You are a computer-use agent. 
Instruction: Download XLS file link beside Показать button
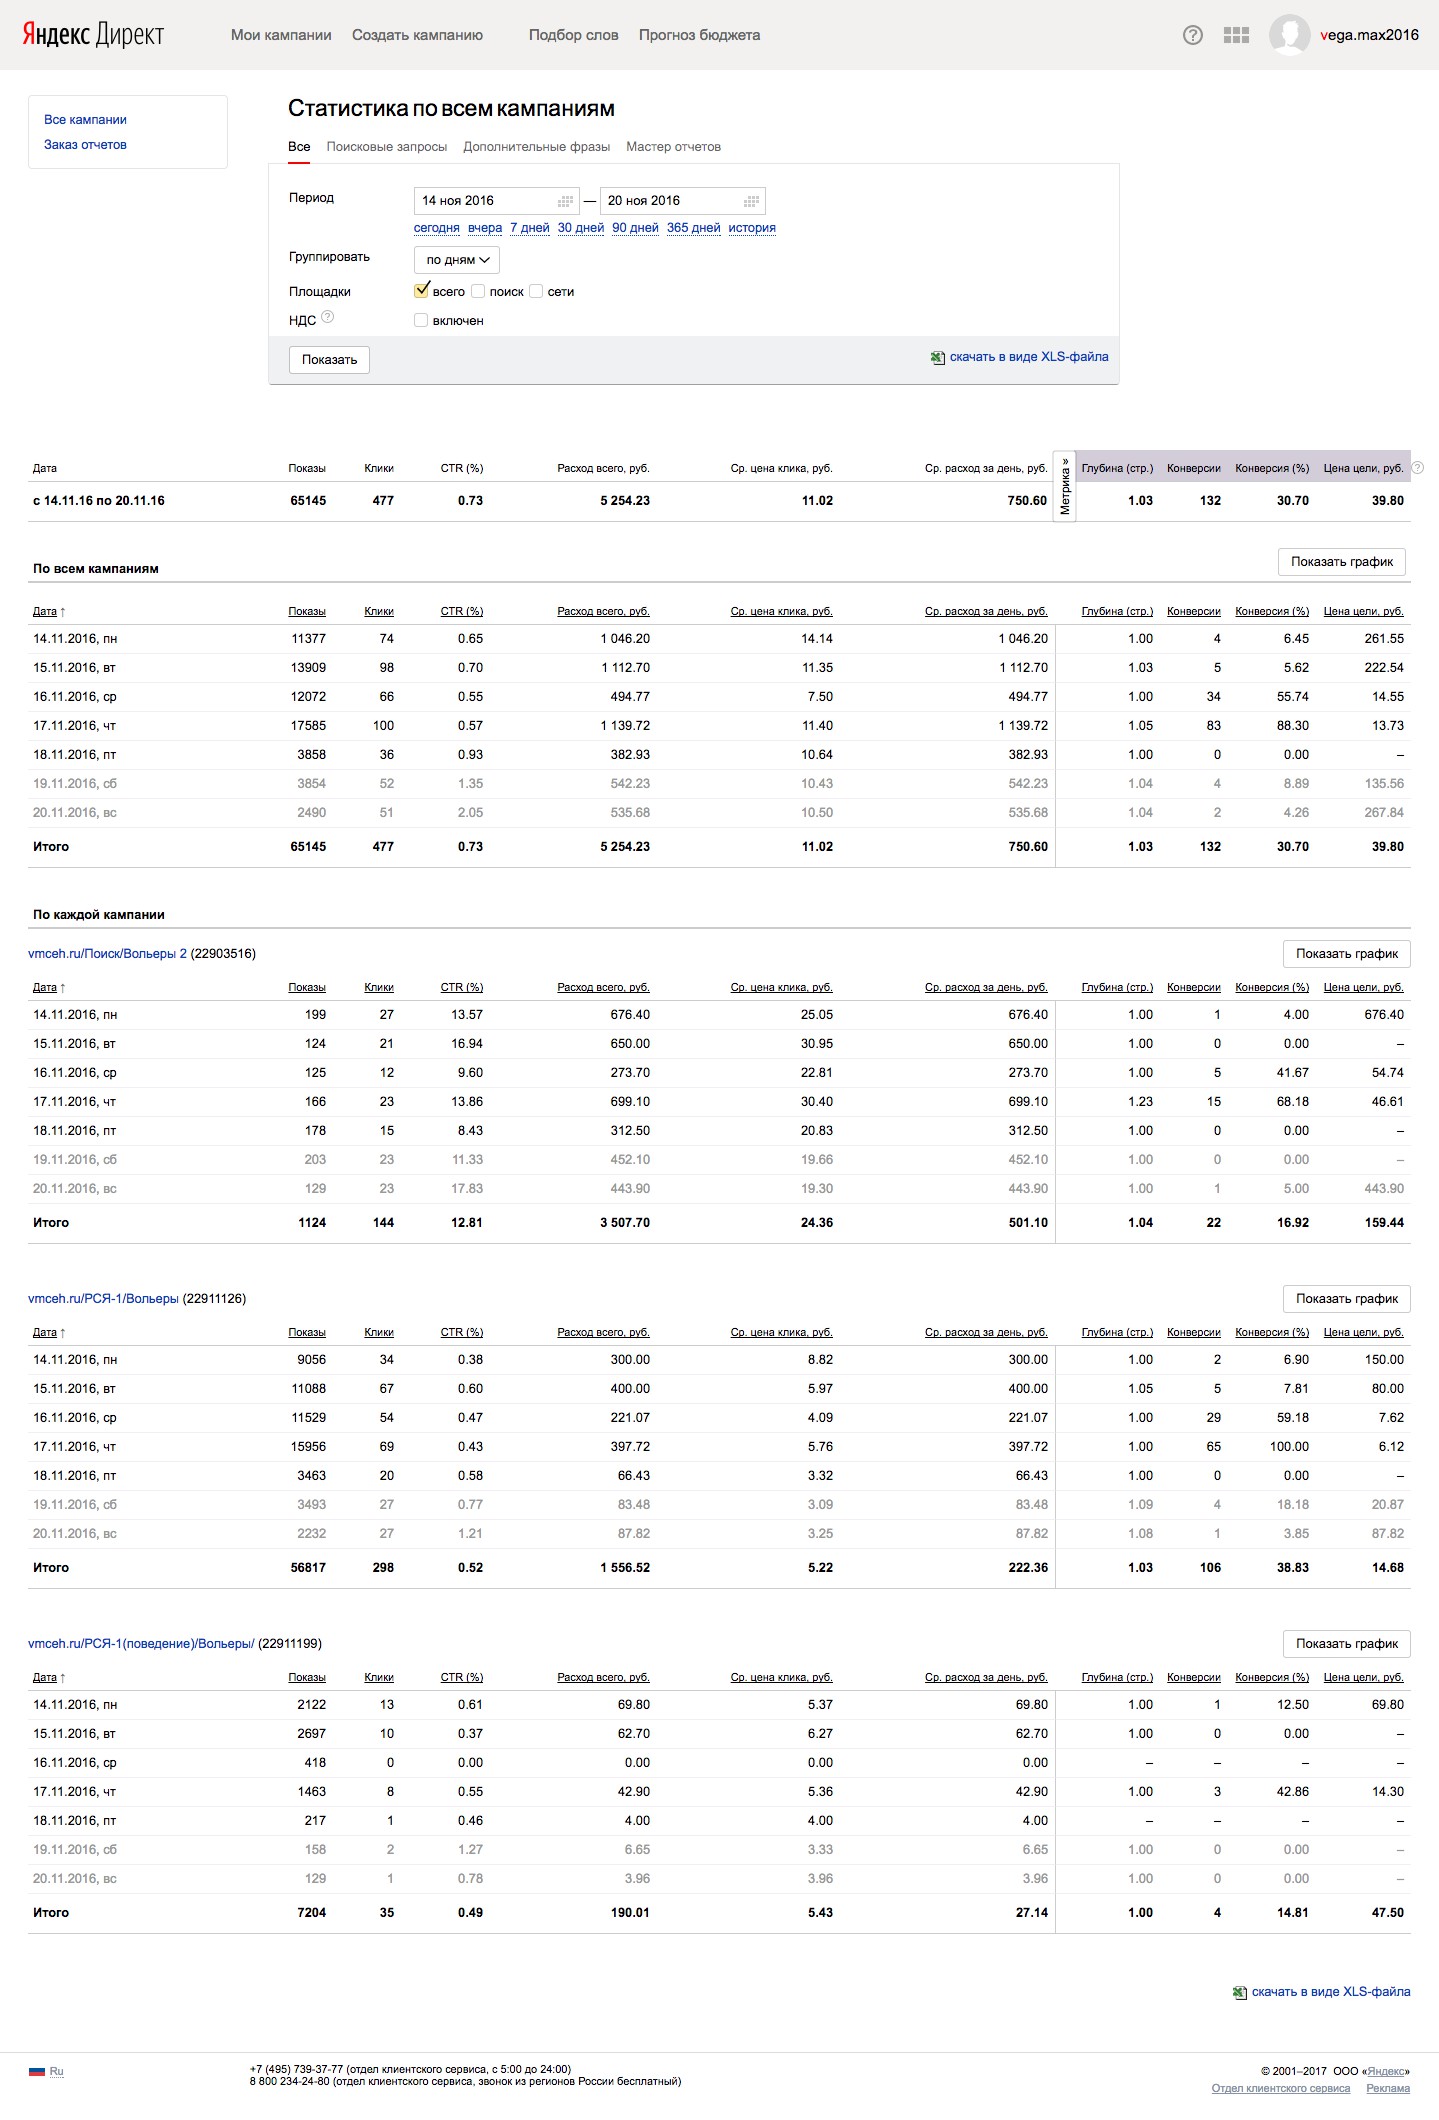[x=1029, y=357]
